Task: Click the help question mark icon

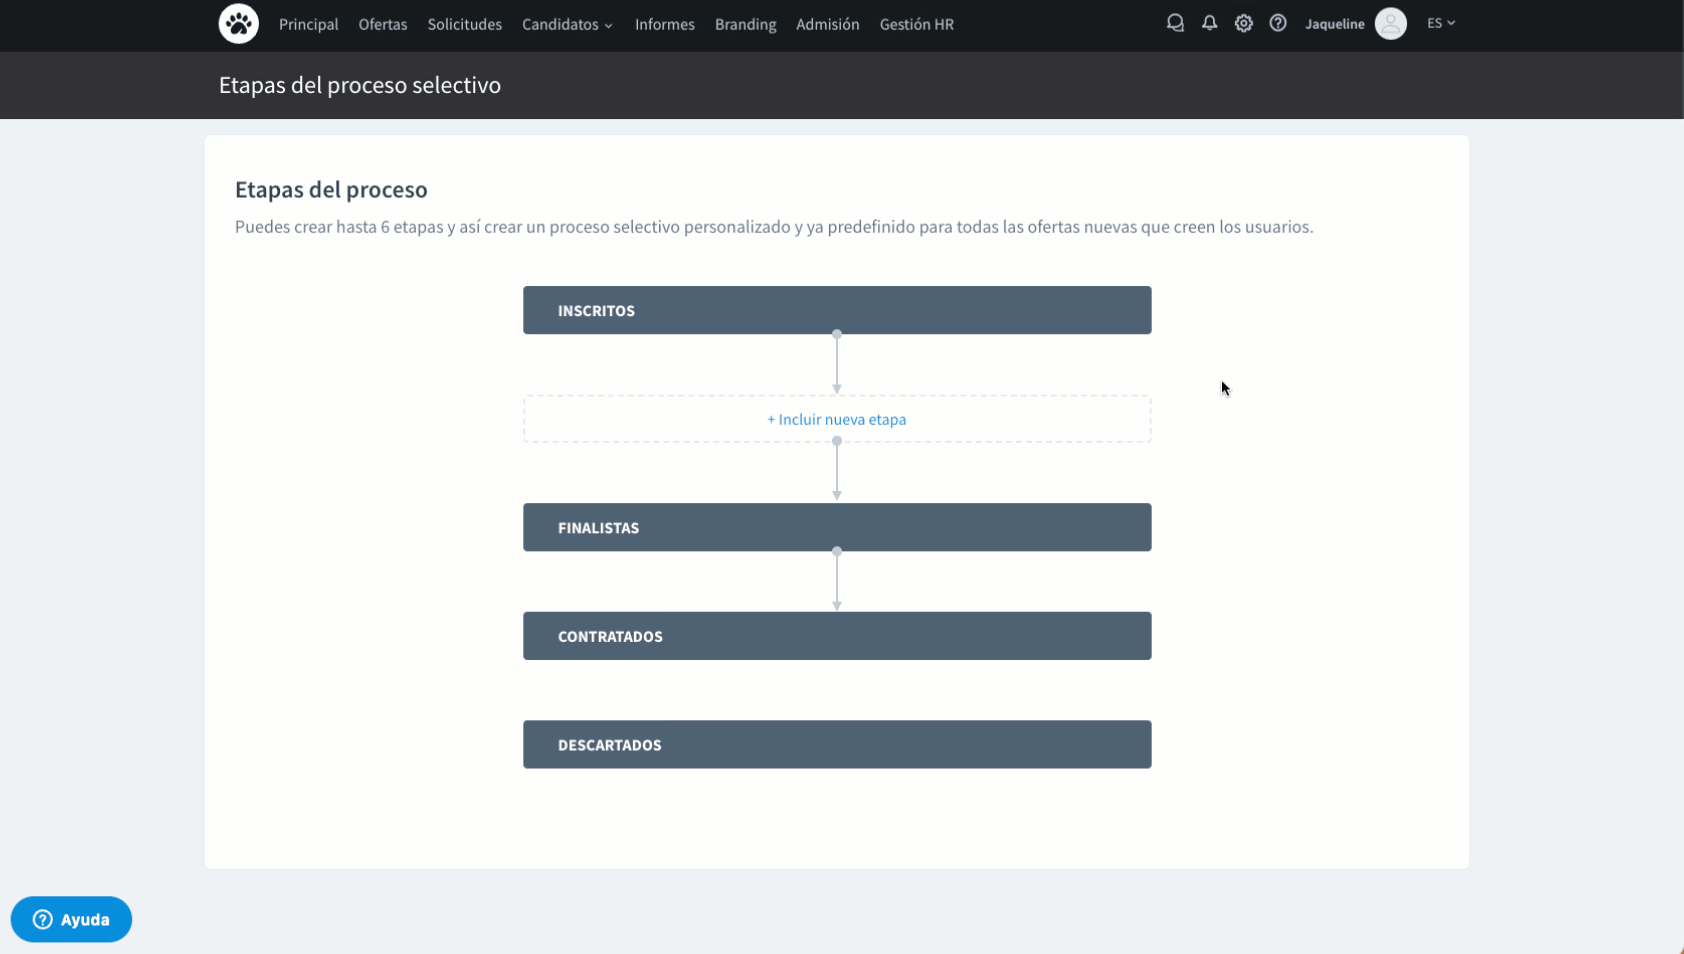Action: tap(1277, 23)
